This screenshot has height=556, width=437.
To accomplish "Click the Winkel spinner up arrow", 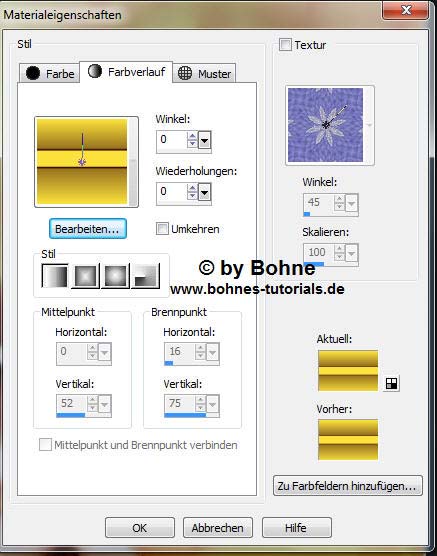I will point(193,136).
